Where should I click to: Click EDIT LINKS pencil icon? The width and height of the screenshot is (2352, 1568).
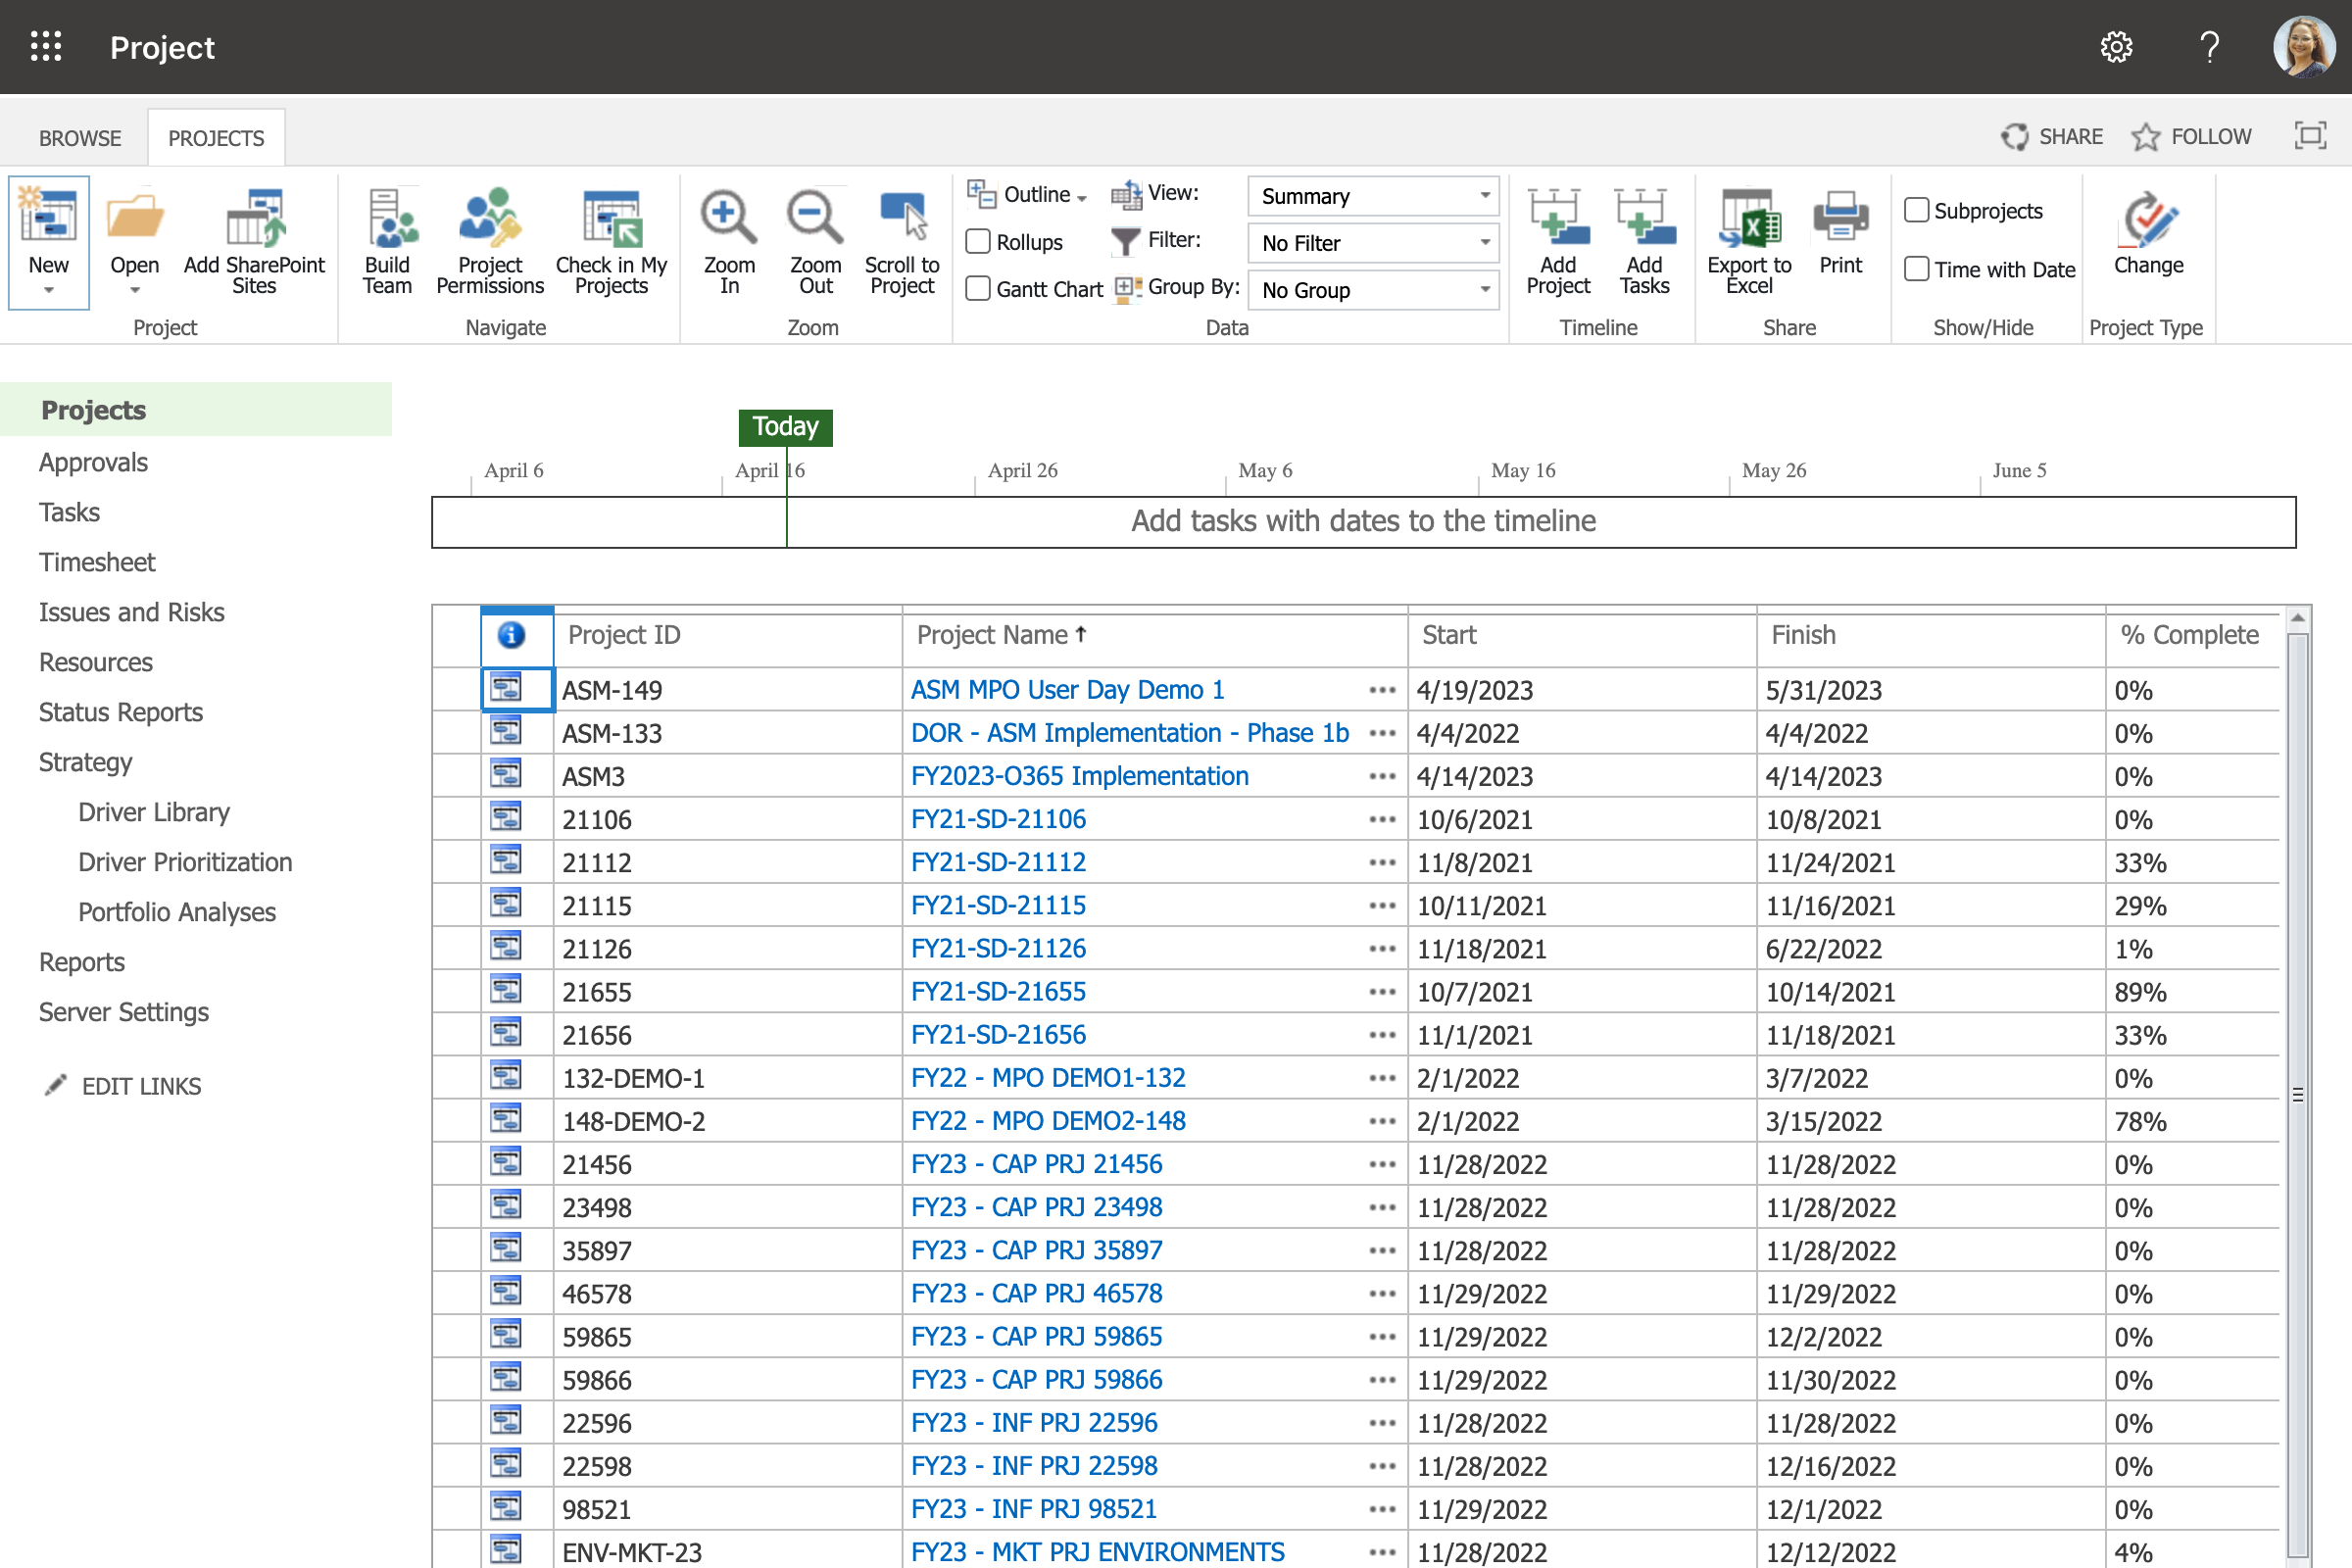[56, 1085]
